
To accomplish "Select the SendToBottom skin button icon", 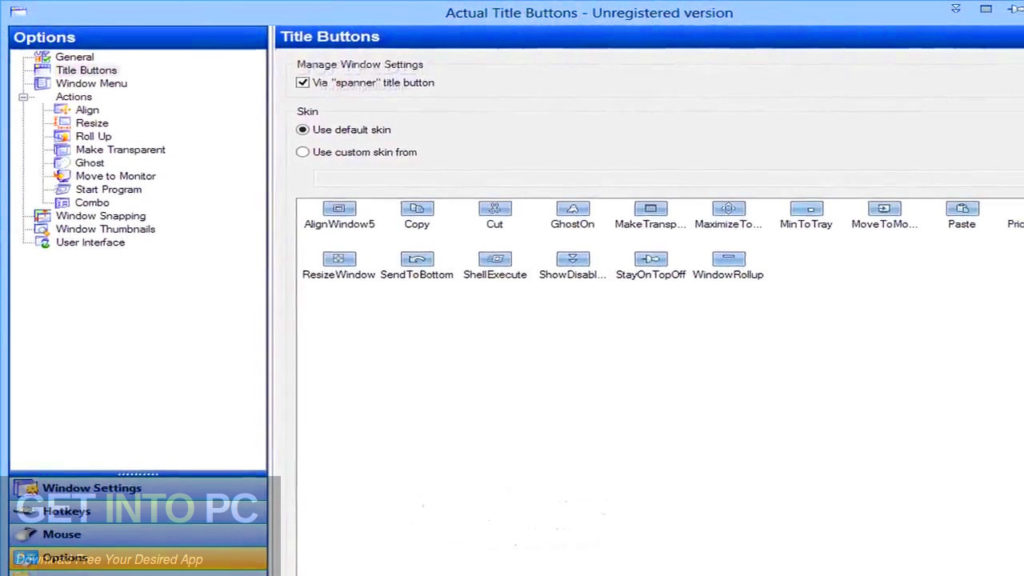I will click(x=417, y=259).
